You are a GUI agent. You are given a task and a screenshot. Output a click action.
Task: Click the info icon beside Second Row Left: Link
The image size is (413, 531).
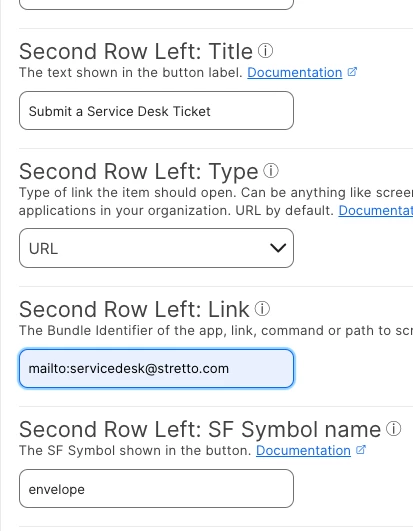click(x=262, y=309)
